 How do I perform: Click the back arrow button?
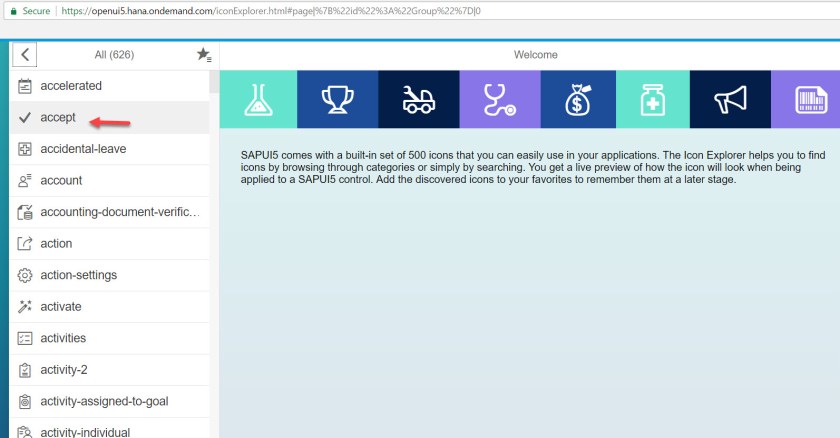[x=25, y=55]
